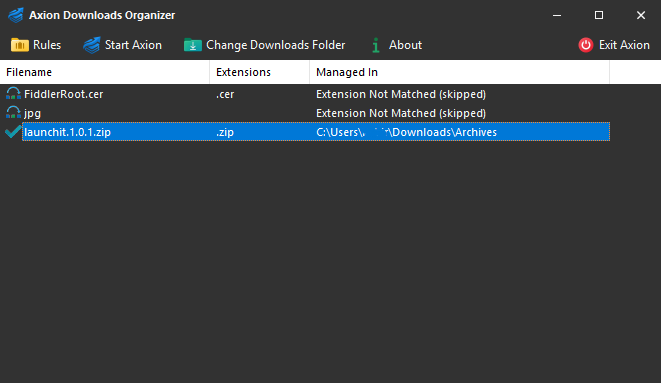Viewport: 661px width, 383px height.
Task: Click the Axion app logo in title bar
Action: pos(16,15)
